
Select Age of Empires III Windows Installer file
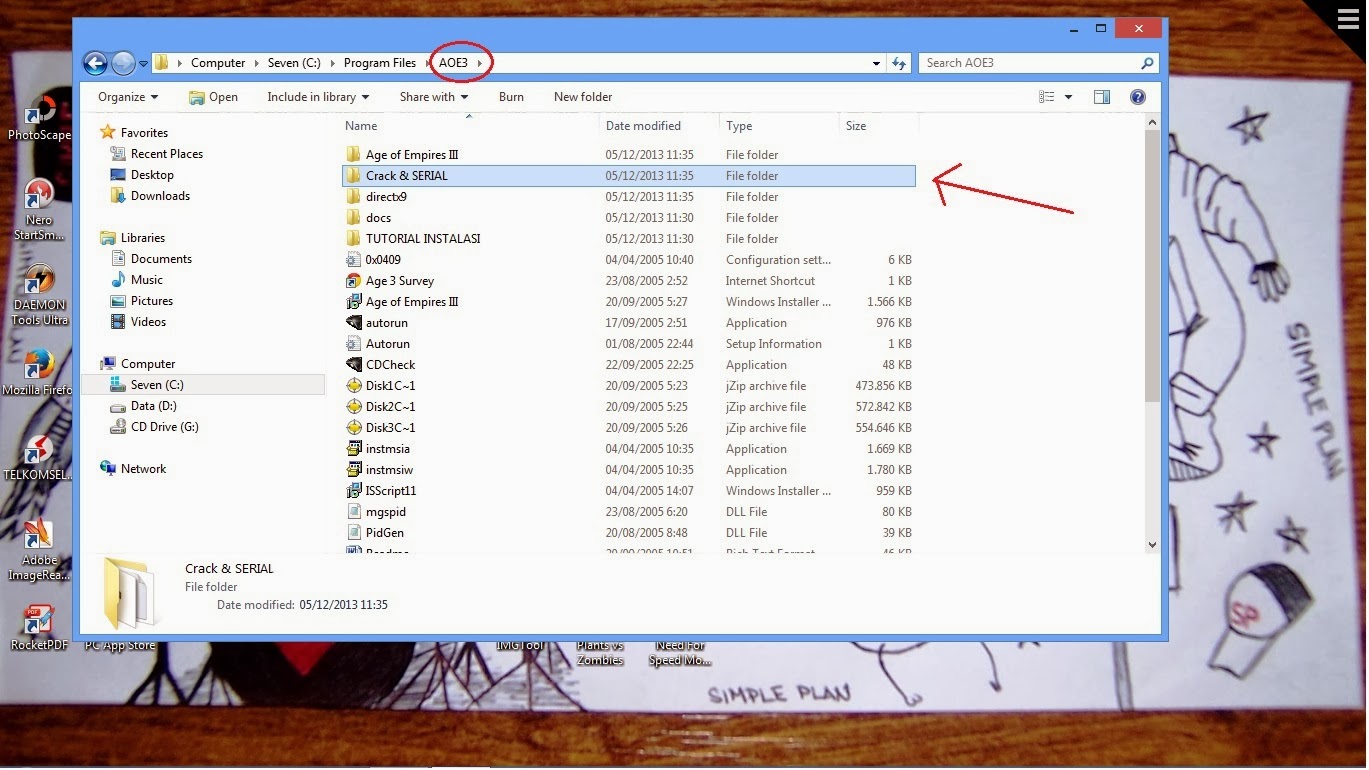628,302
